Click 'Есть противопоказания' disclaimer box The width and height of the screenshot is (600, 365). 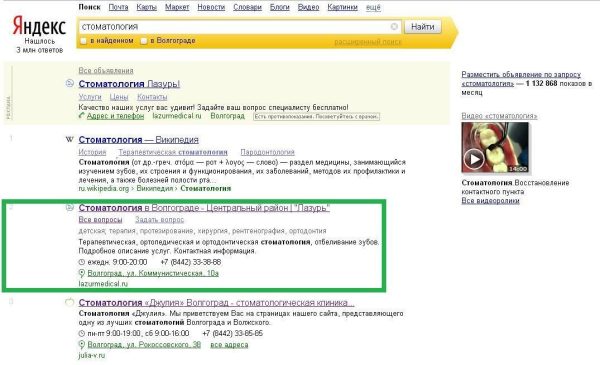click(x=316, y=116)
